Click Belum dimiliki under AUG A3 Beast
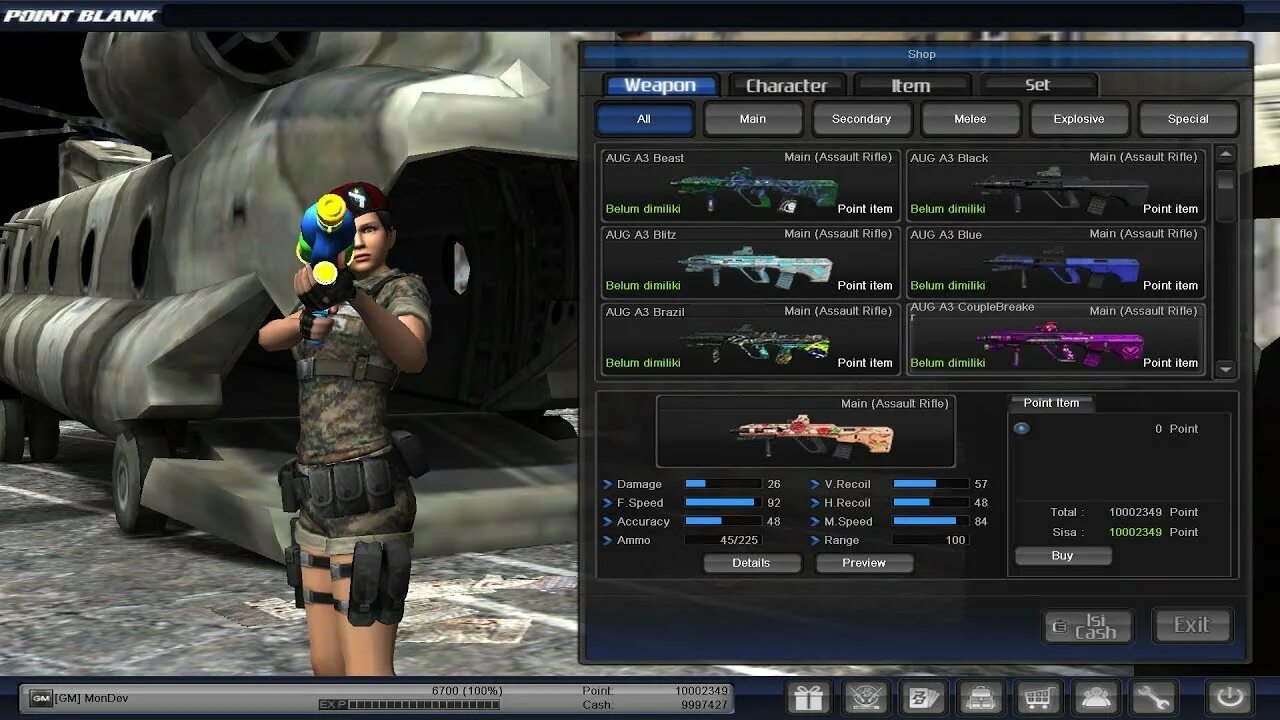The height and width of the screenshot is (720, 1280). pyautogui.click(x=643, y=209)
